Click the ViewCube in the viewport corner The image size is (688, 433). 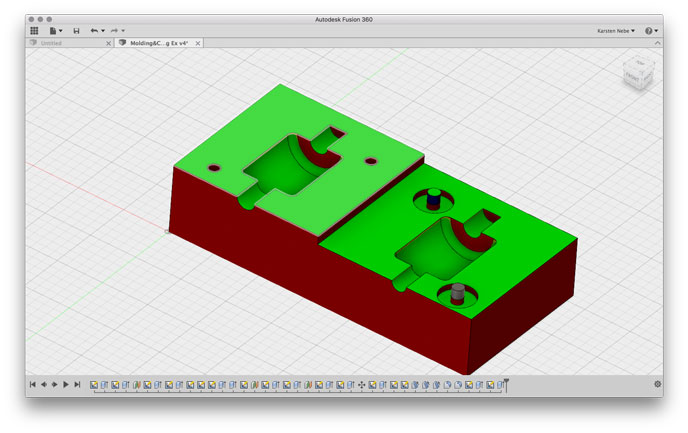[x=638, y=73]
